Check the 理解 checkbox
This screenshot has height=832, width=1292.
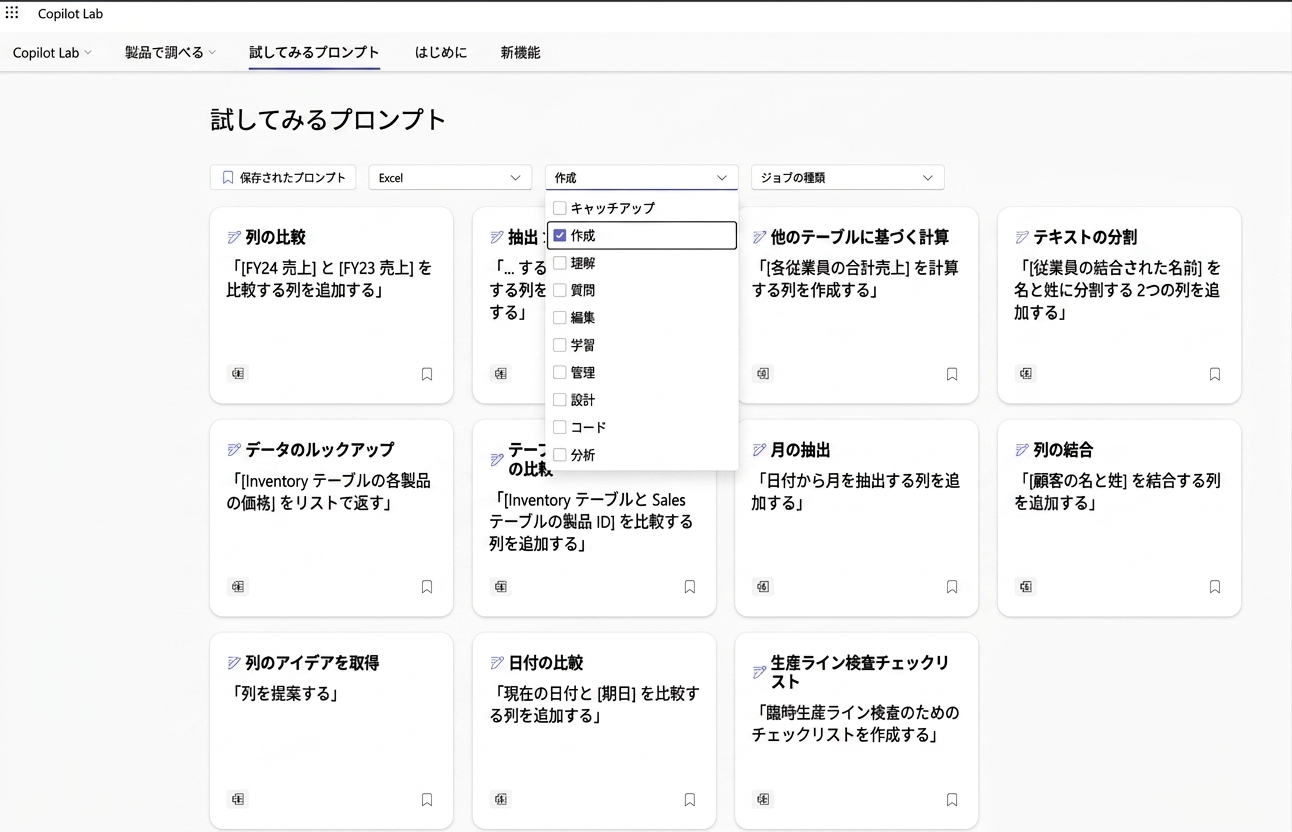pos(560,263)
